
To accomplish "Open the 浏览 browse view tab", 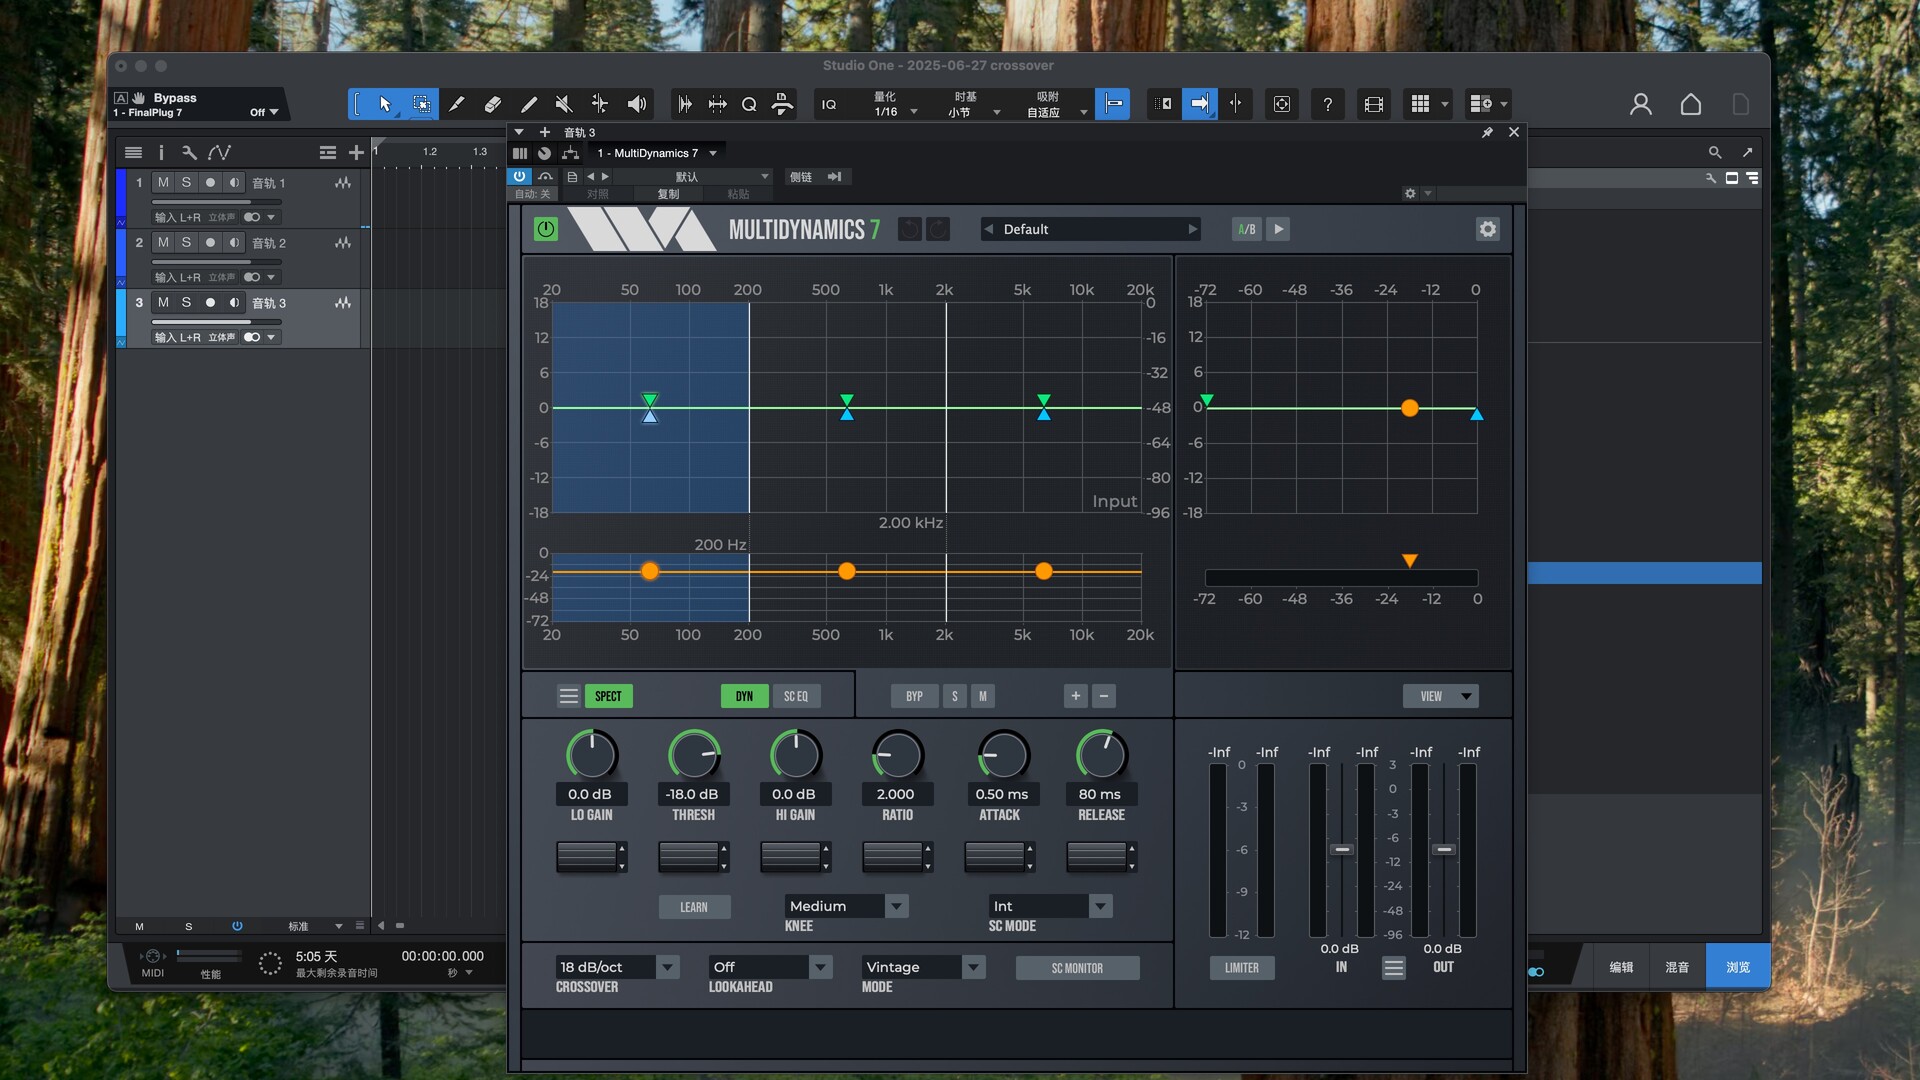I will [1738, 967].
